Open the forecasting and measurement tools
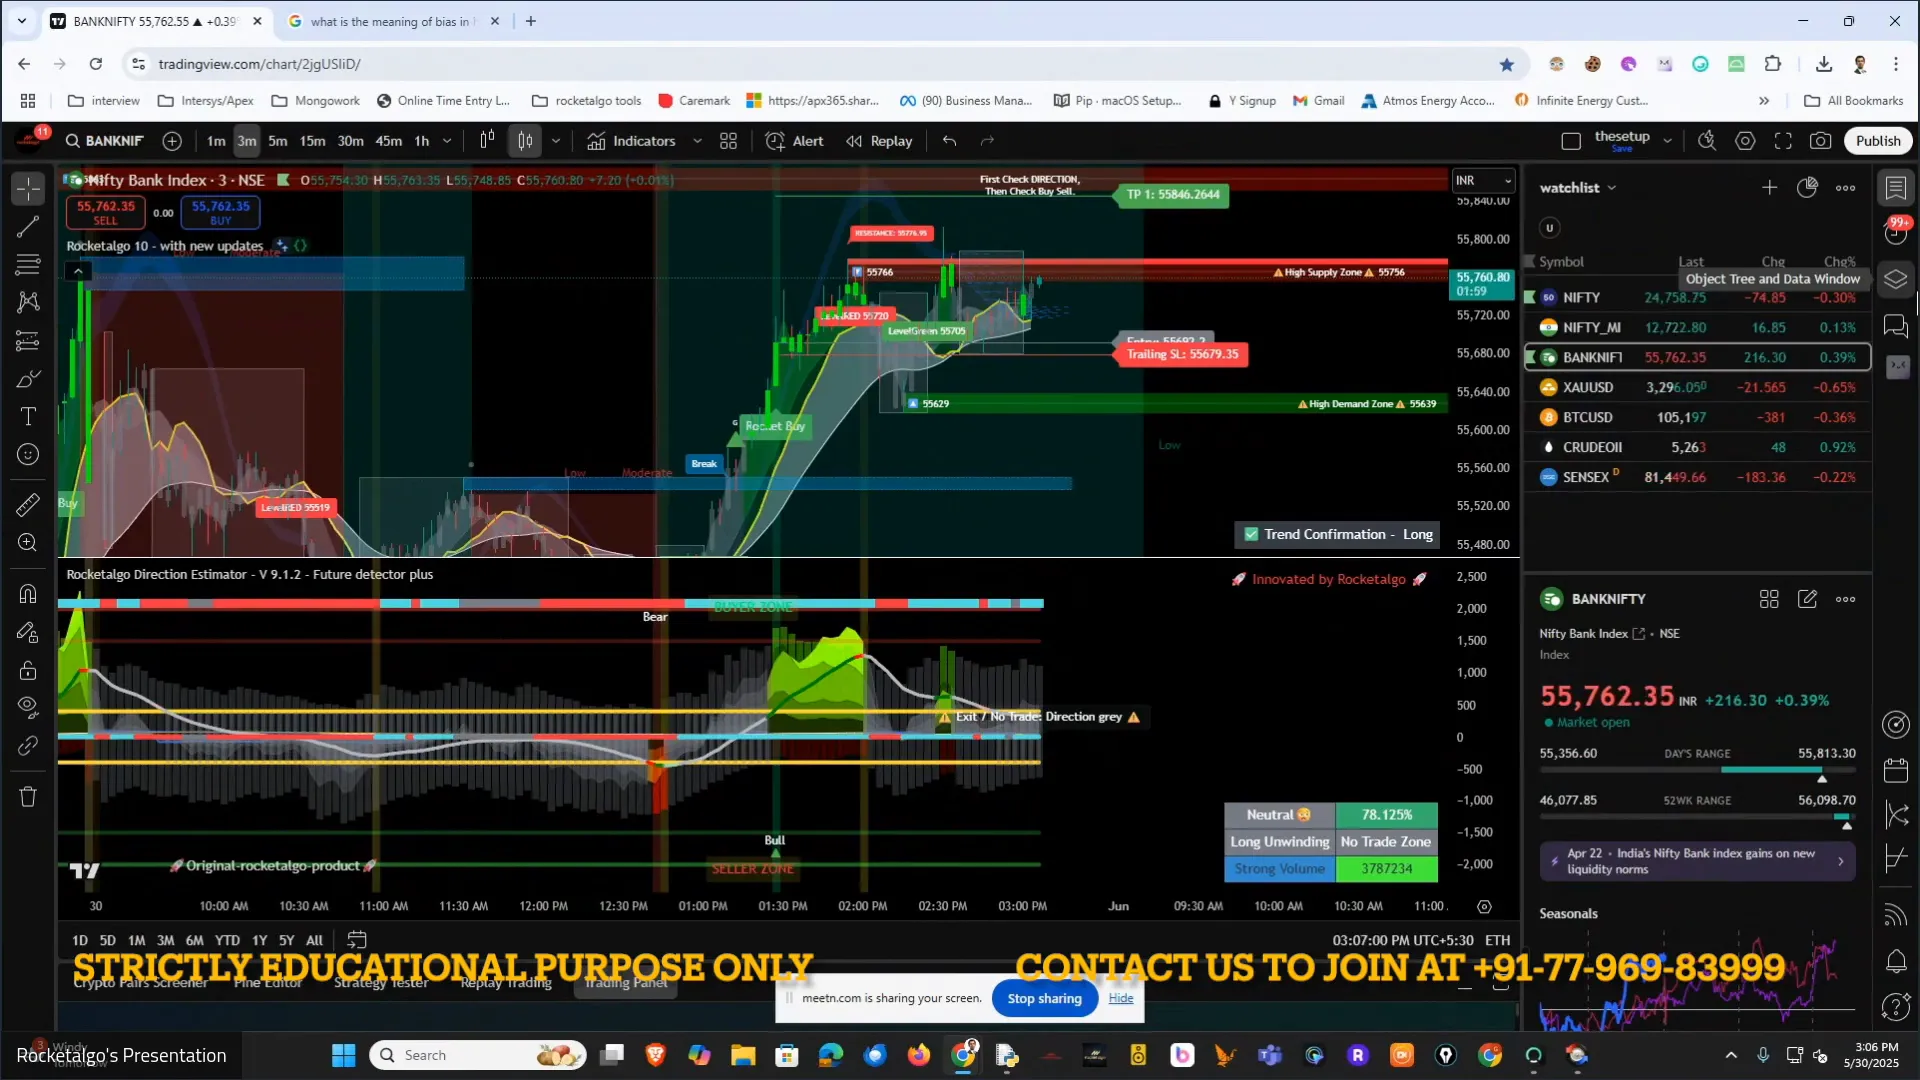Viewport: 1920px width, 1080px height. [28, 341]
